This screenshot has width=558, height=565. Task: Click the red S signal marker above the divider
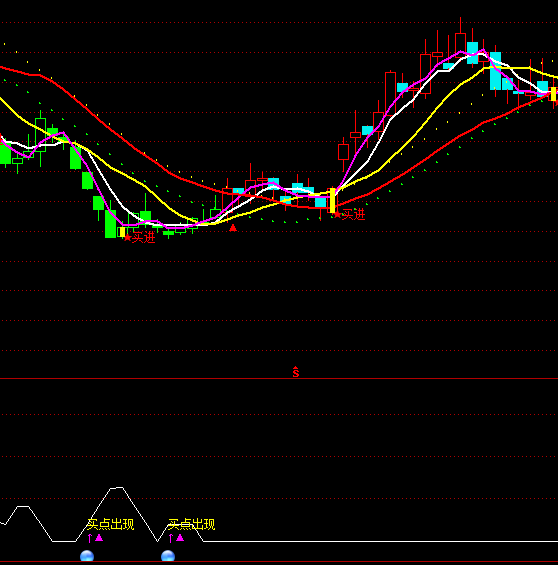296,372
